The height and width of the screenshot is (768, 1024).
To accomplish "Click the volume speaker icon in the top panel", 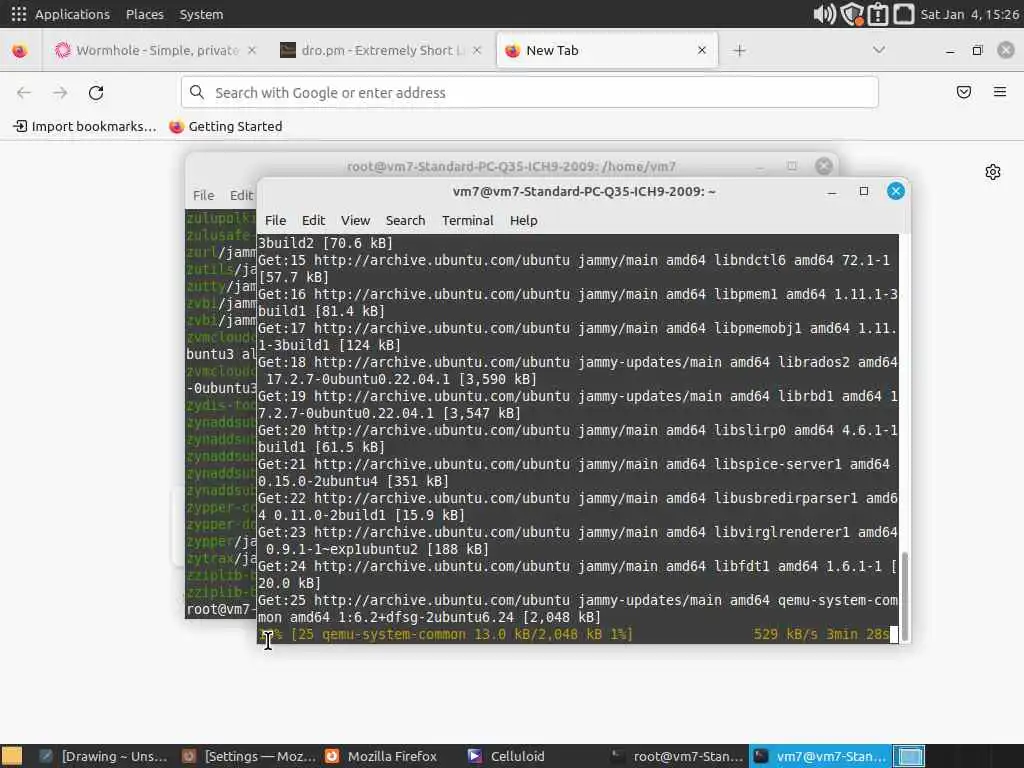I will (x=824, y=14).
